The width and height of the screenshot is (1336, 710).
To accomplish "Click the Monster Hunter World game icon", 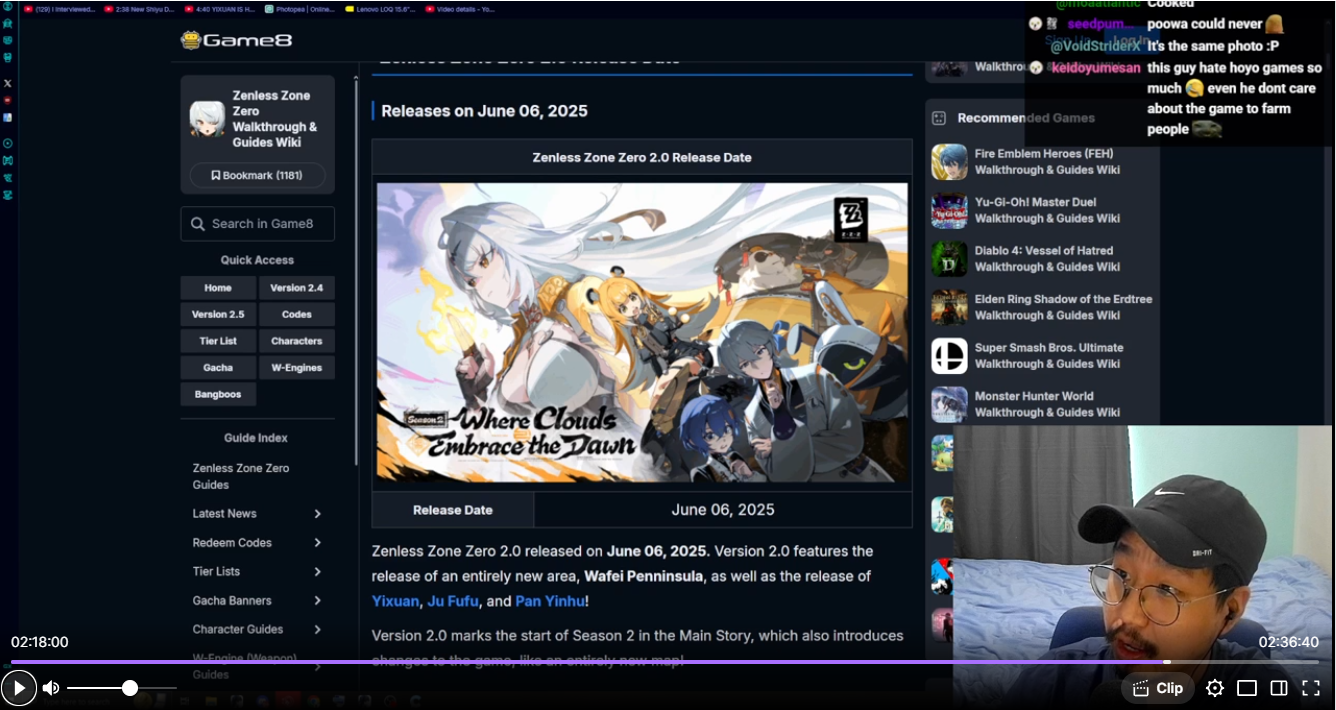I will 949,405.
